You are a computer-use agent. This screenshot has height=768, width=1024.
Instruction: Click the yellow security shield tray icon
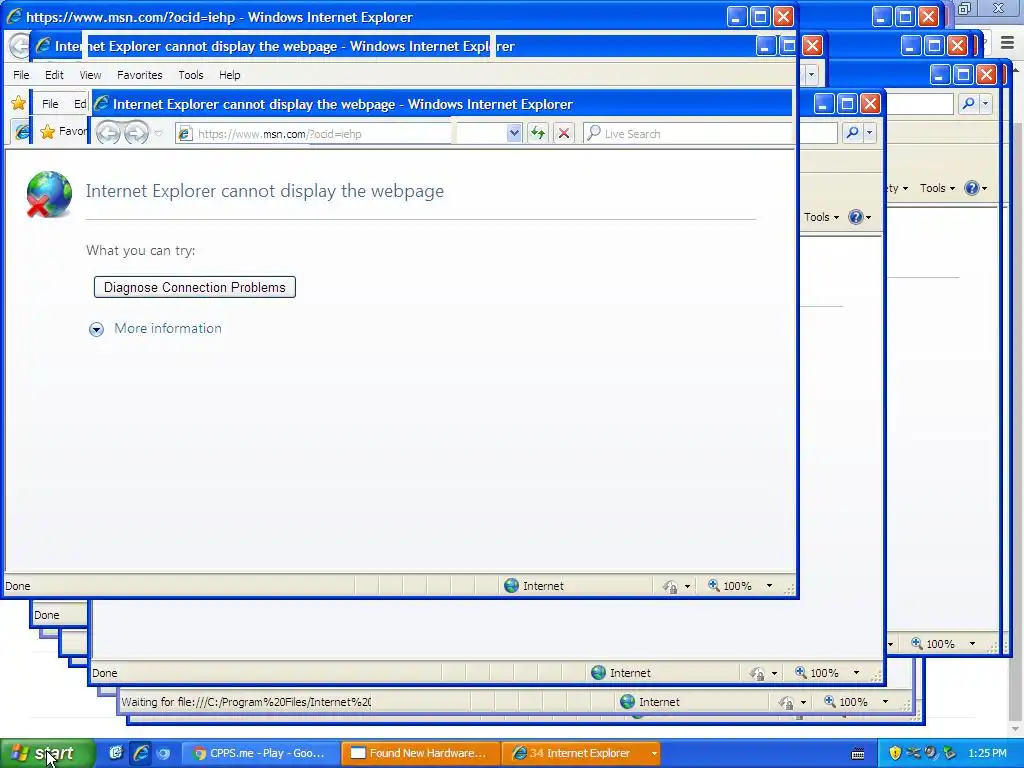tap(895, 753)
